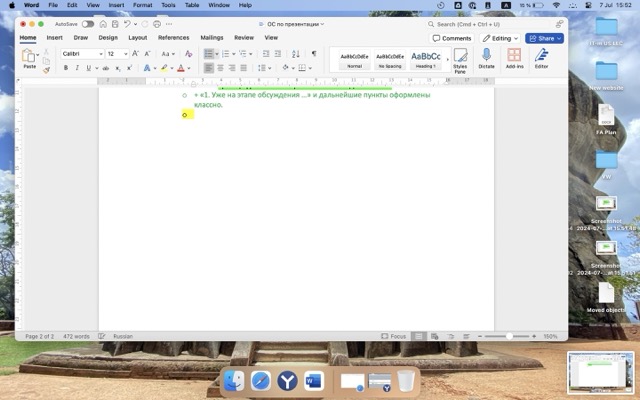640x400 pixels.
Task: Expand the Editing mode dropdown
Action: (x=500, y=38)
